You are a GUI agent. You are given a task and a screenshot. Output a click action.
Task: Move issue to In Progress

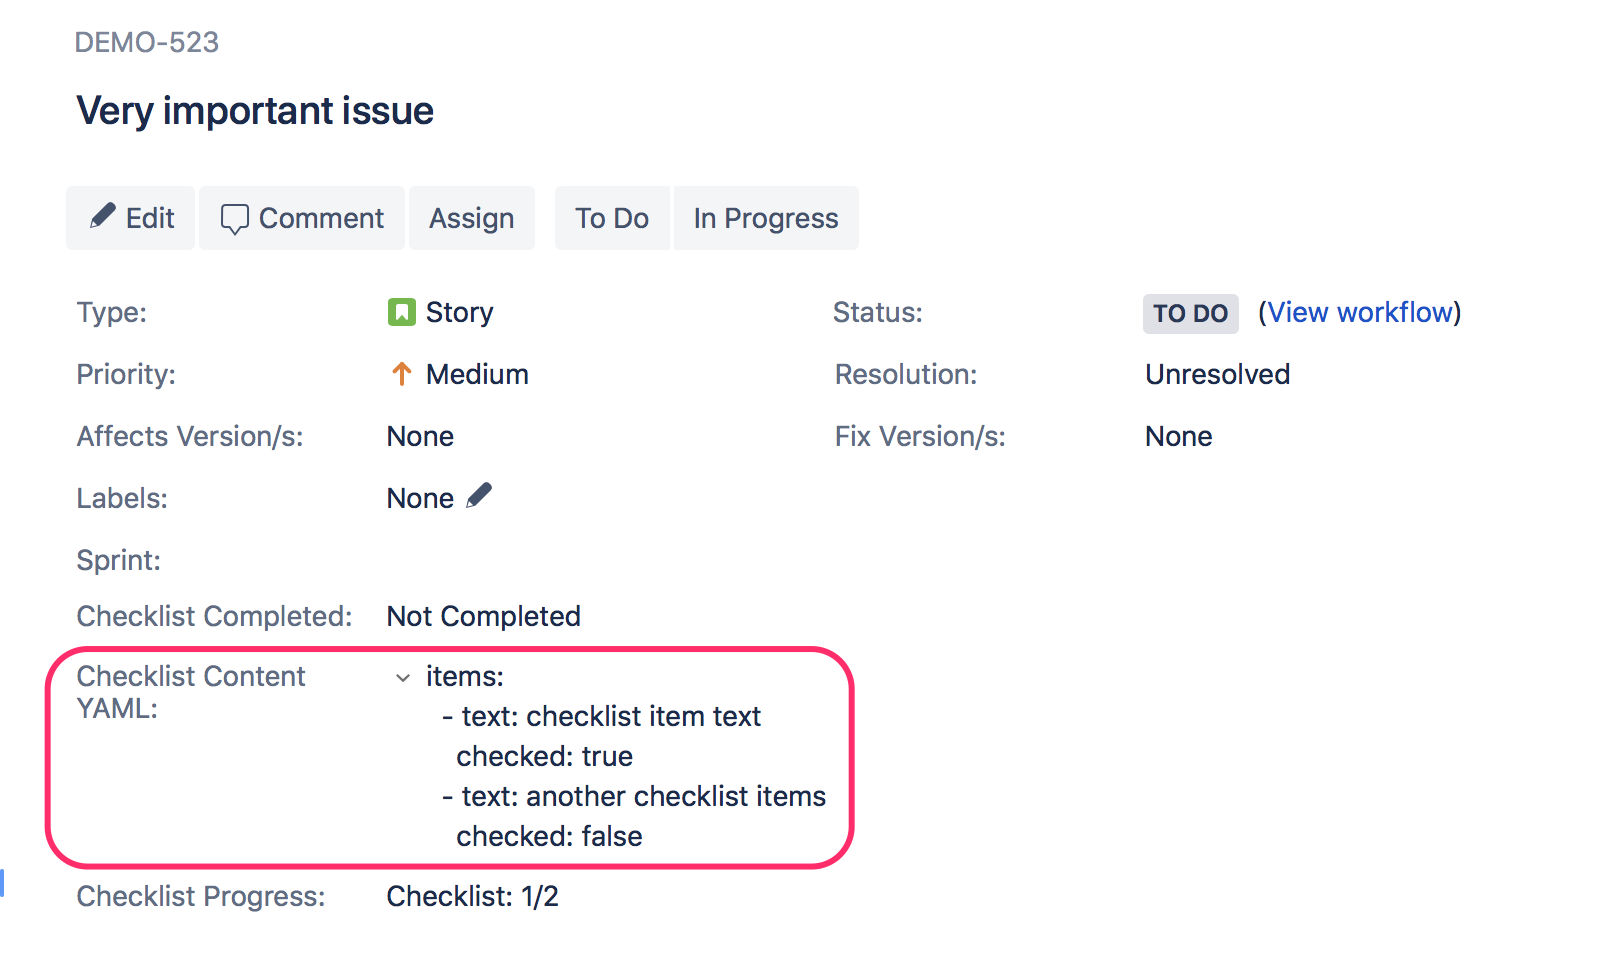tap(765, 218)
